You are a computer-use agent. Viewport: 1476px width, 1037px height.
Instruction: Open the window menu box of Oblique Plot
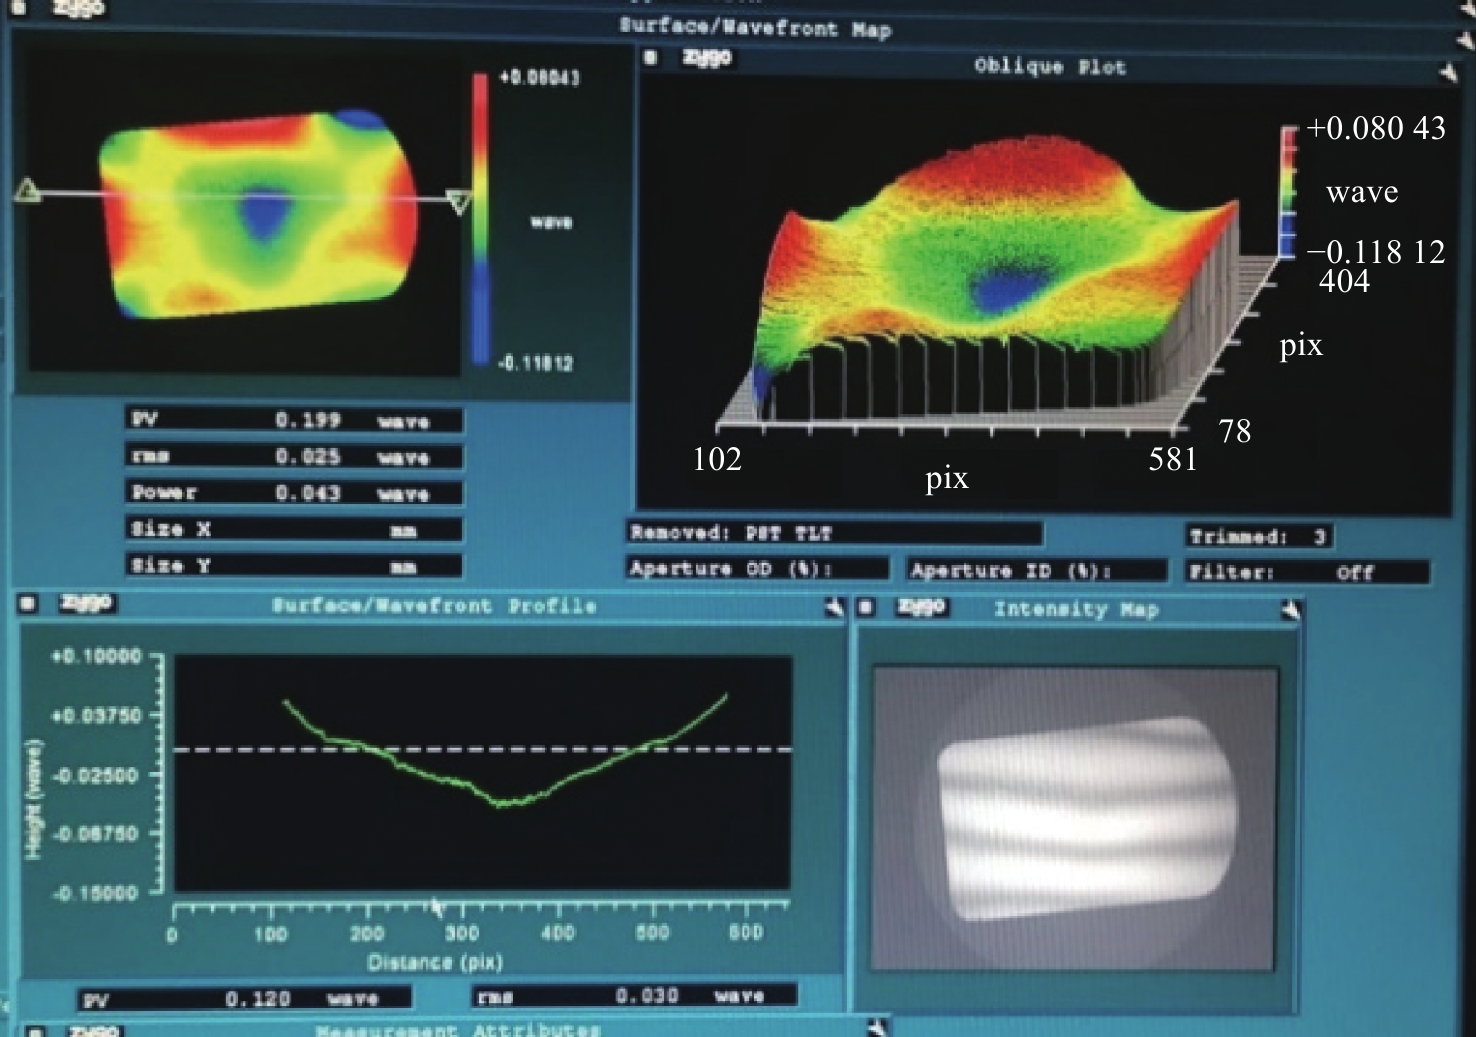pos(651,58)
